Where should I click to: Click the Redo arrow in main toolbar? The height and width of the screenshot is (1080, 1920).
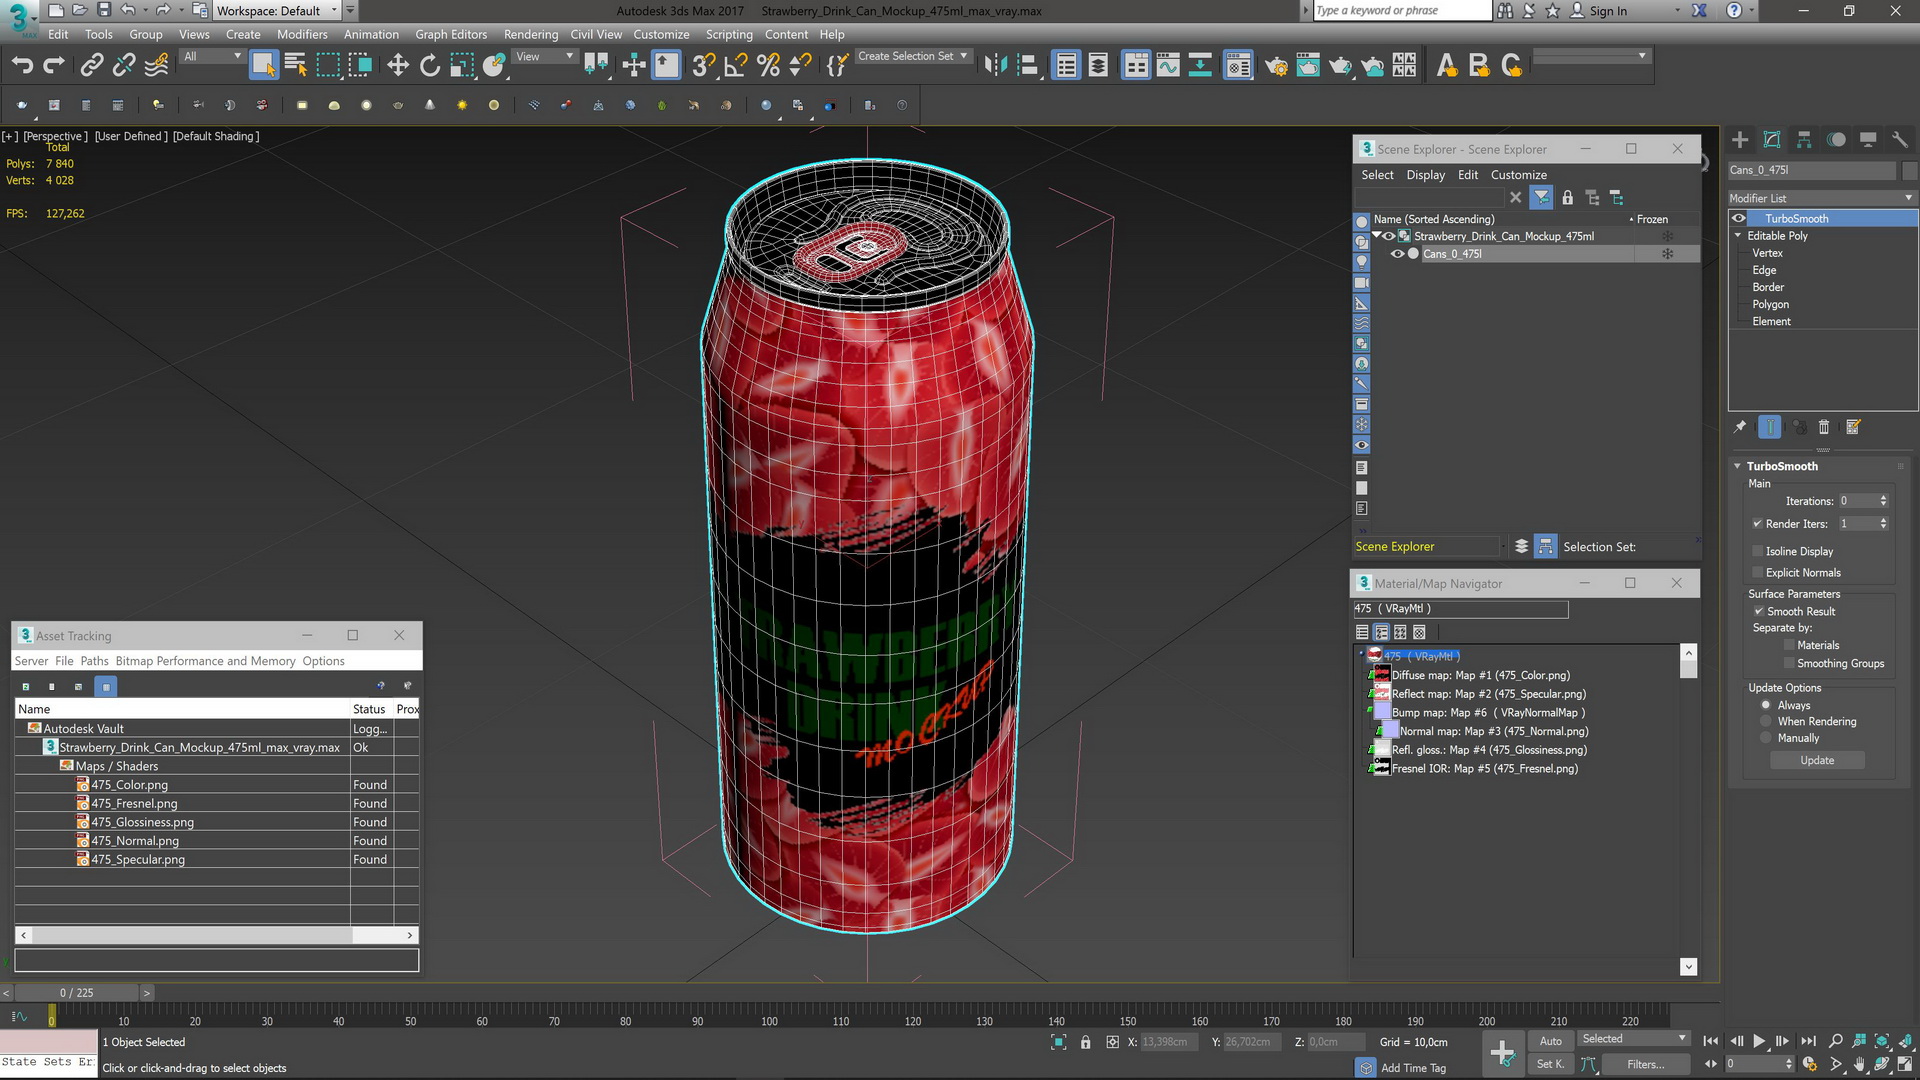click(54, 66)
